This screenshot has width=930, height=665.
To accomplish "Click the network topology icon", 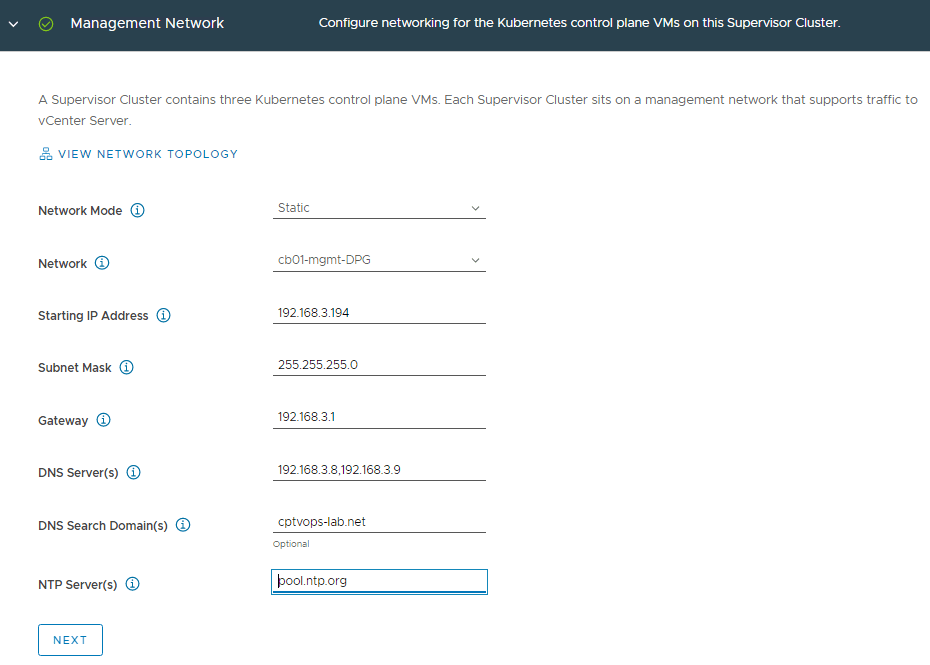I will 45,154.
